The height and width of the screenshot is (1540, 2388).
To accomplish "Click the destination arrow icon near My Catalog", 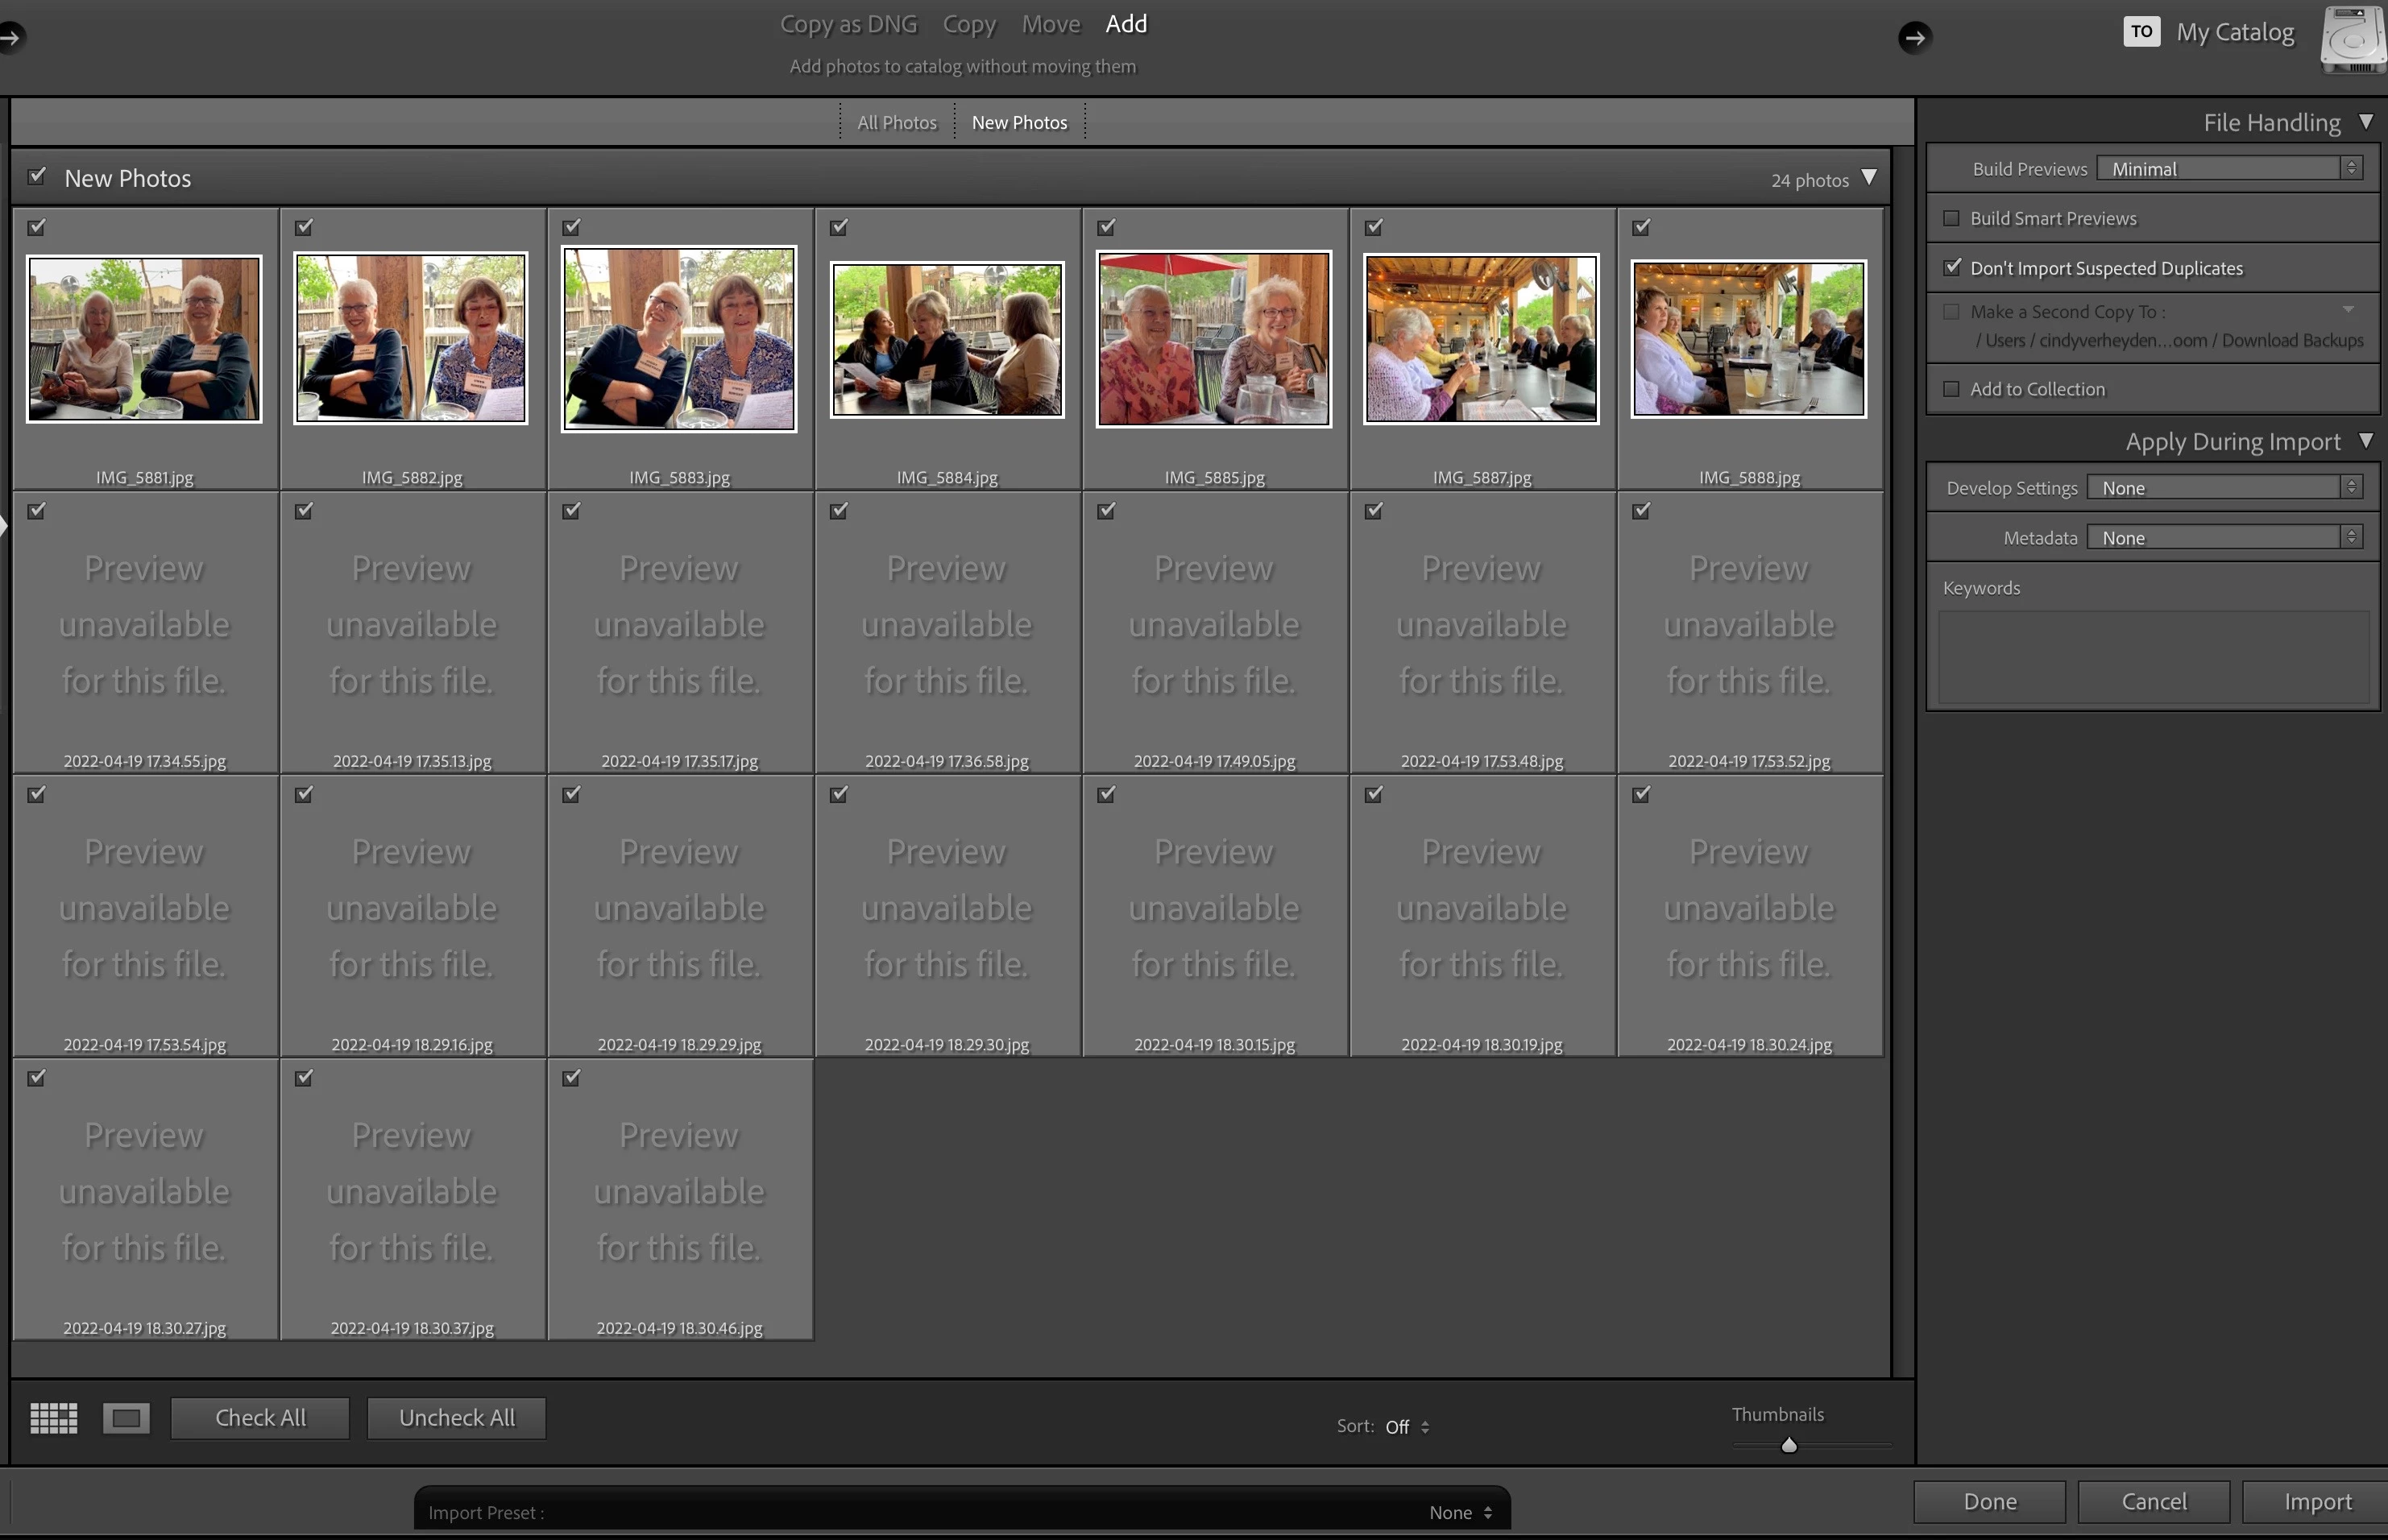I will pyautogui.click(x=1914, y=38).
